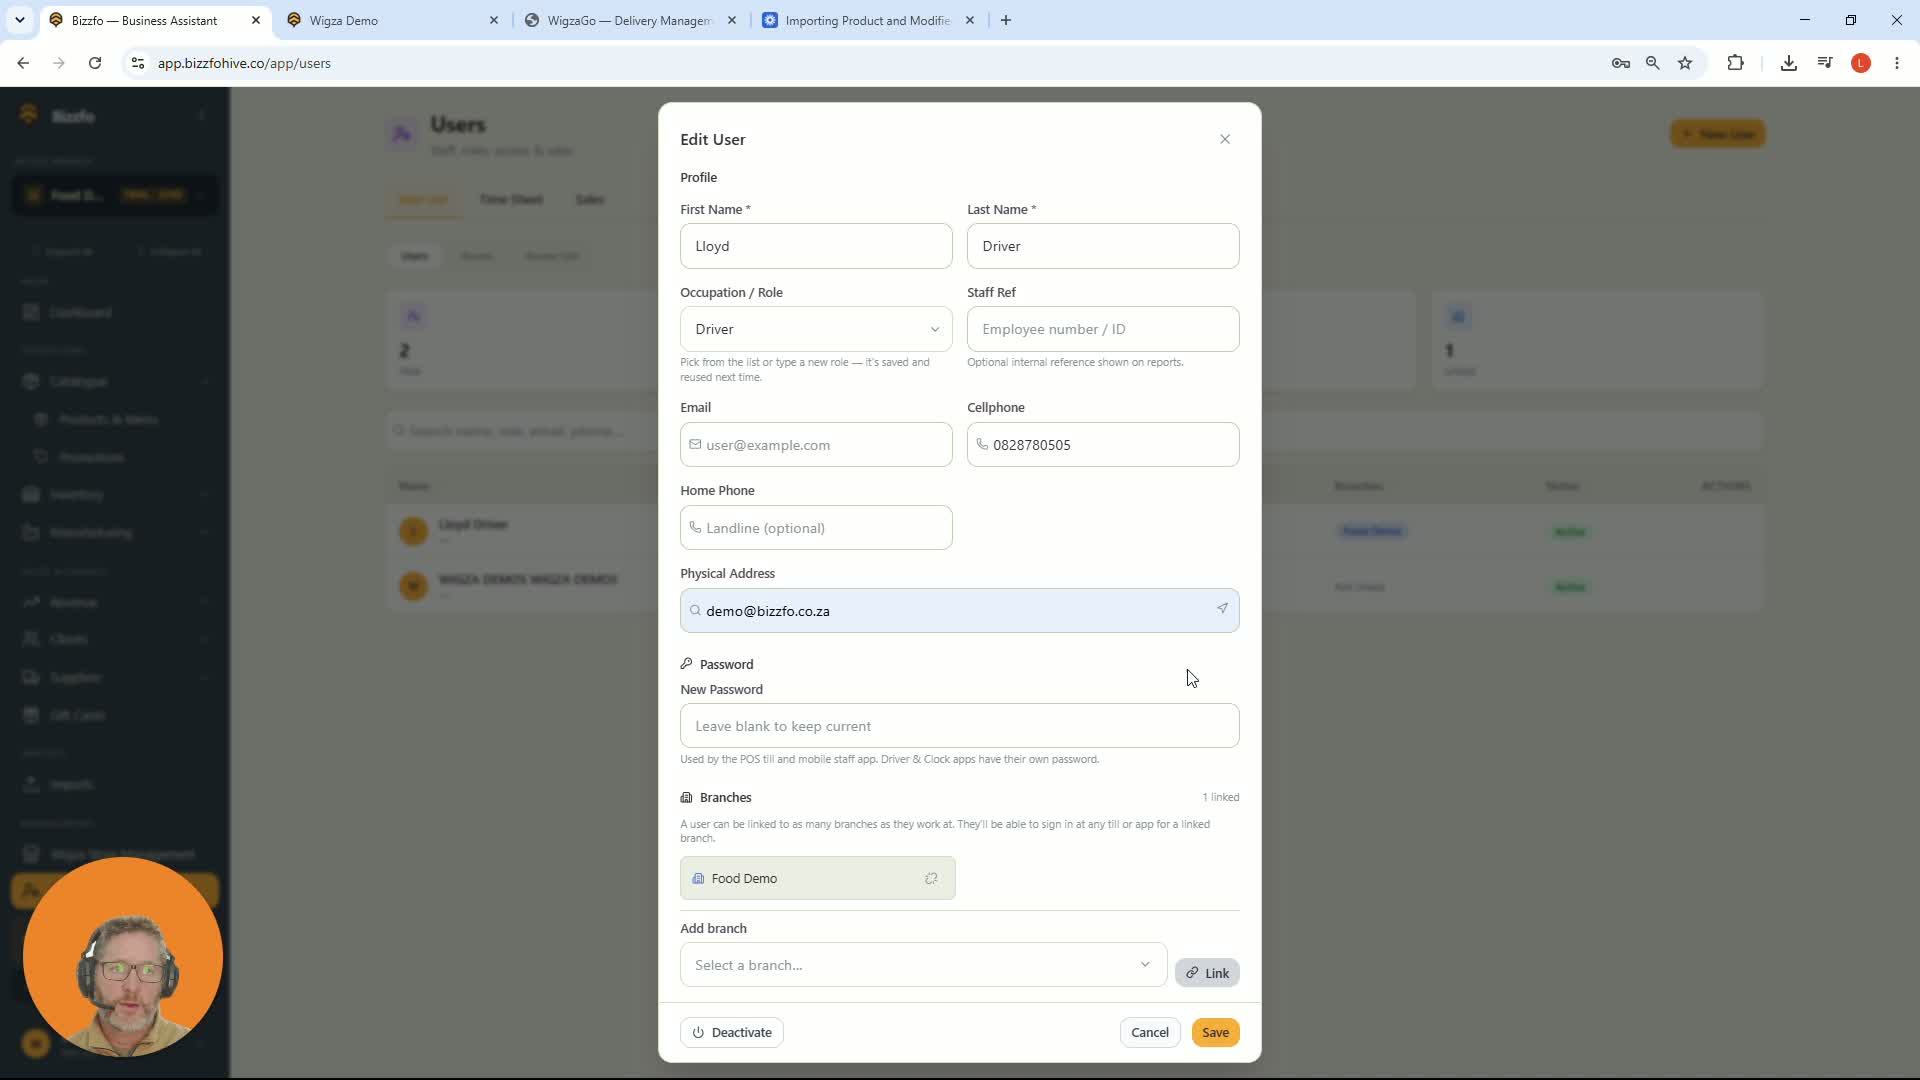Close the Edit User dialog
The width and height of the screenshot is (1920, 1080).
click(x=1225, y=139)
